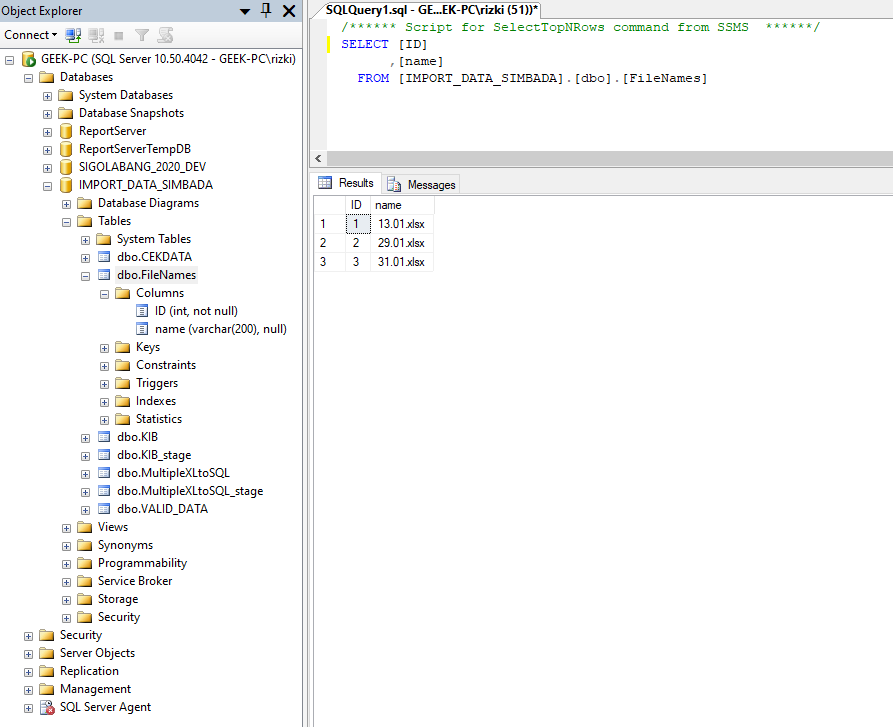Image resolution: width=893 pixels, height=727 pixels.
Task: Select the 31.01.xlsx result cell
Action: point(402,262)
